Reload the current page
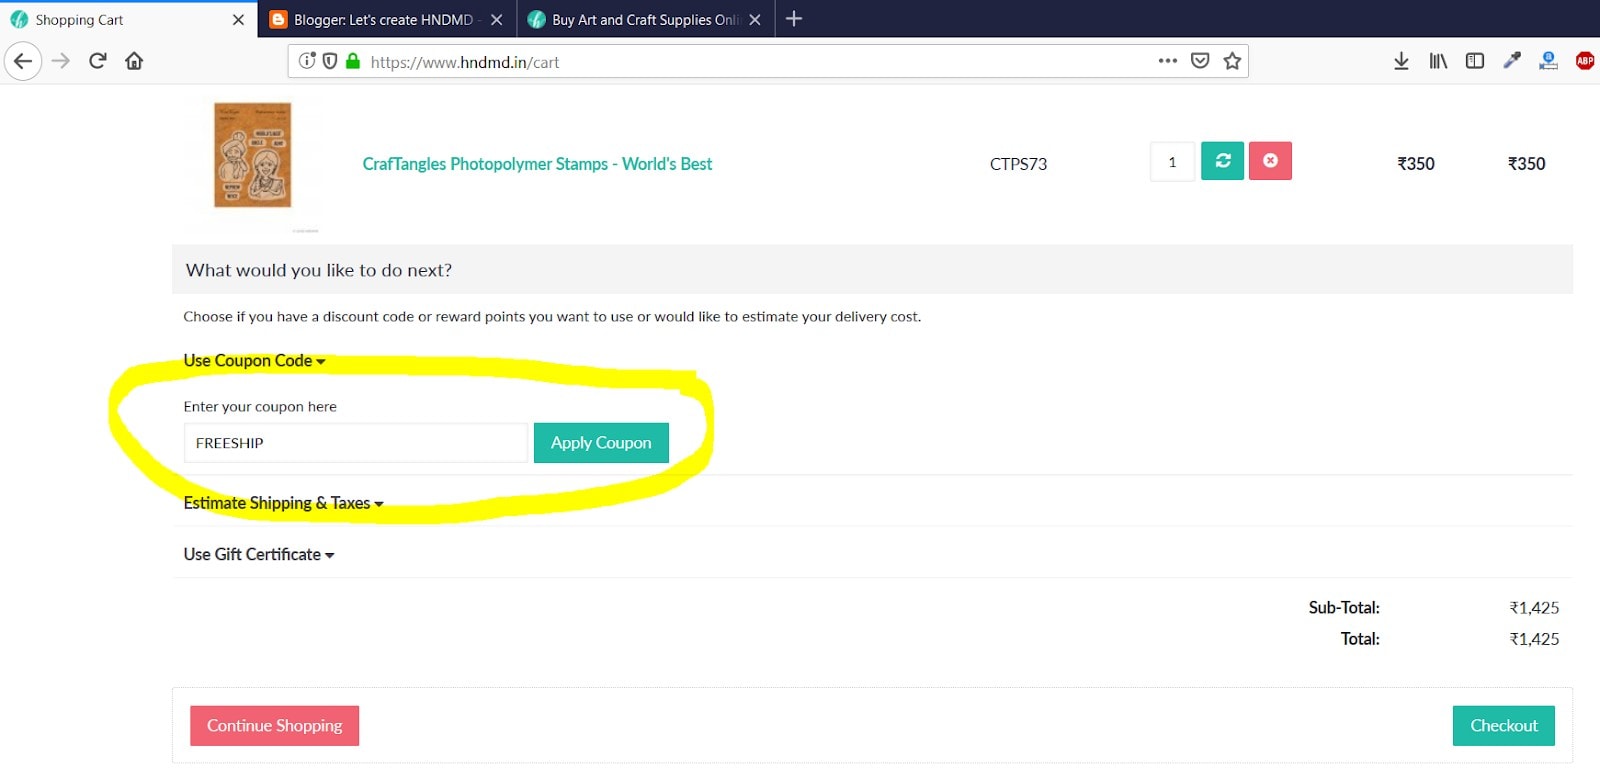 tap(97, 61)
